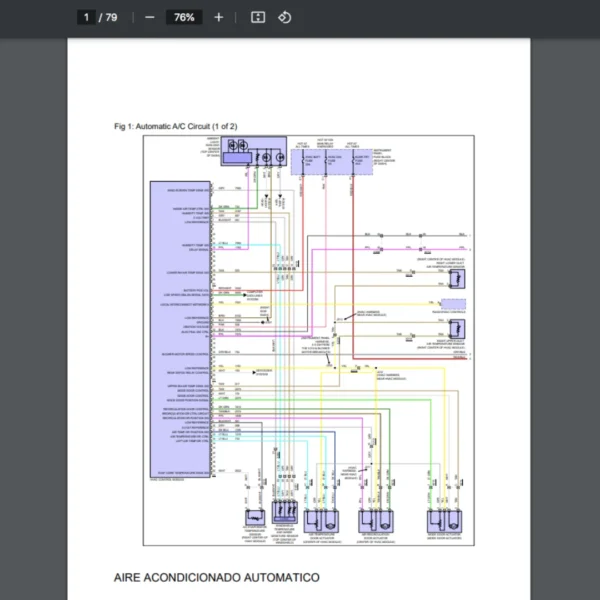
Task: Click the 'AIRE ACONDICIONADO AUTOMATICO' heading
Action: (x=217, y=578)
